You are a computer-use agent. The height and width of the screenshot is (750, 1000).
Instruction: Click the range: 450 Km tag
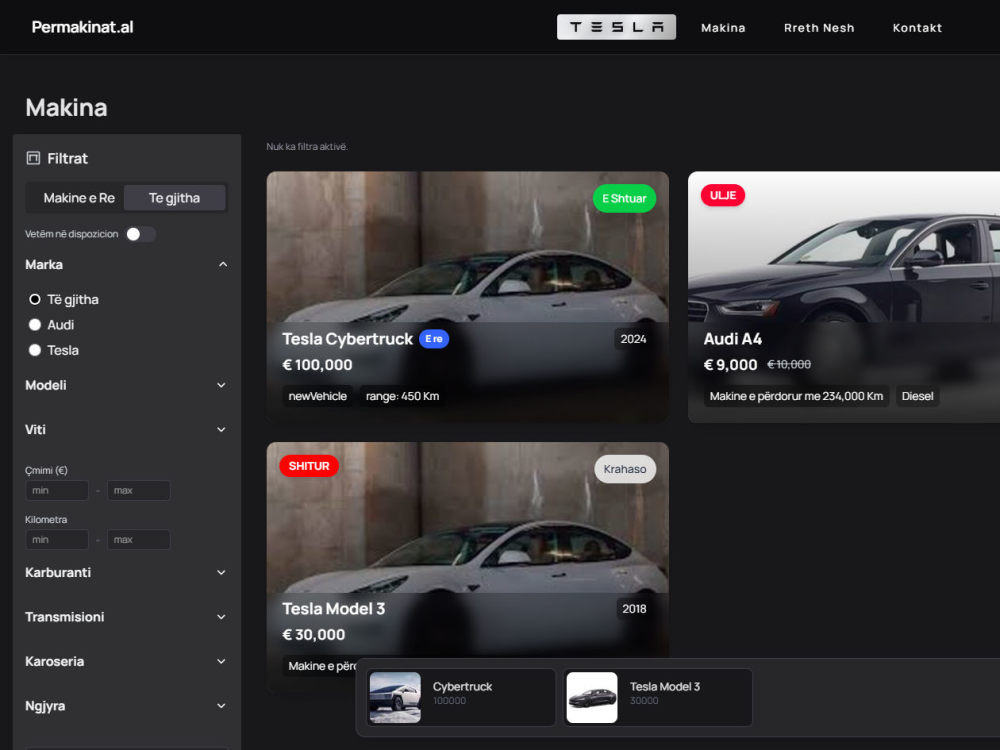pos(402,396)
